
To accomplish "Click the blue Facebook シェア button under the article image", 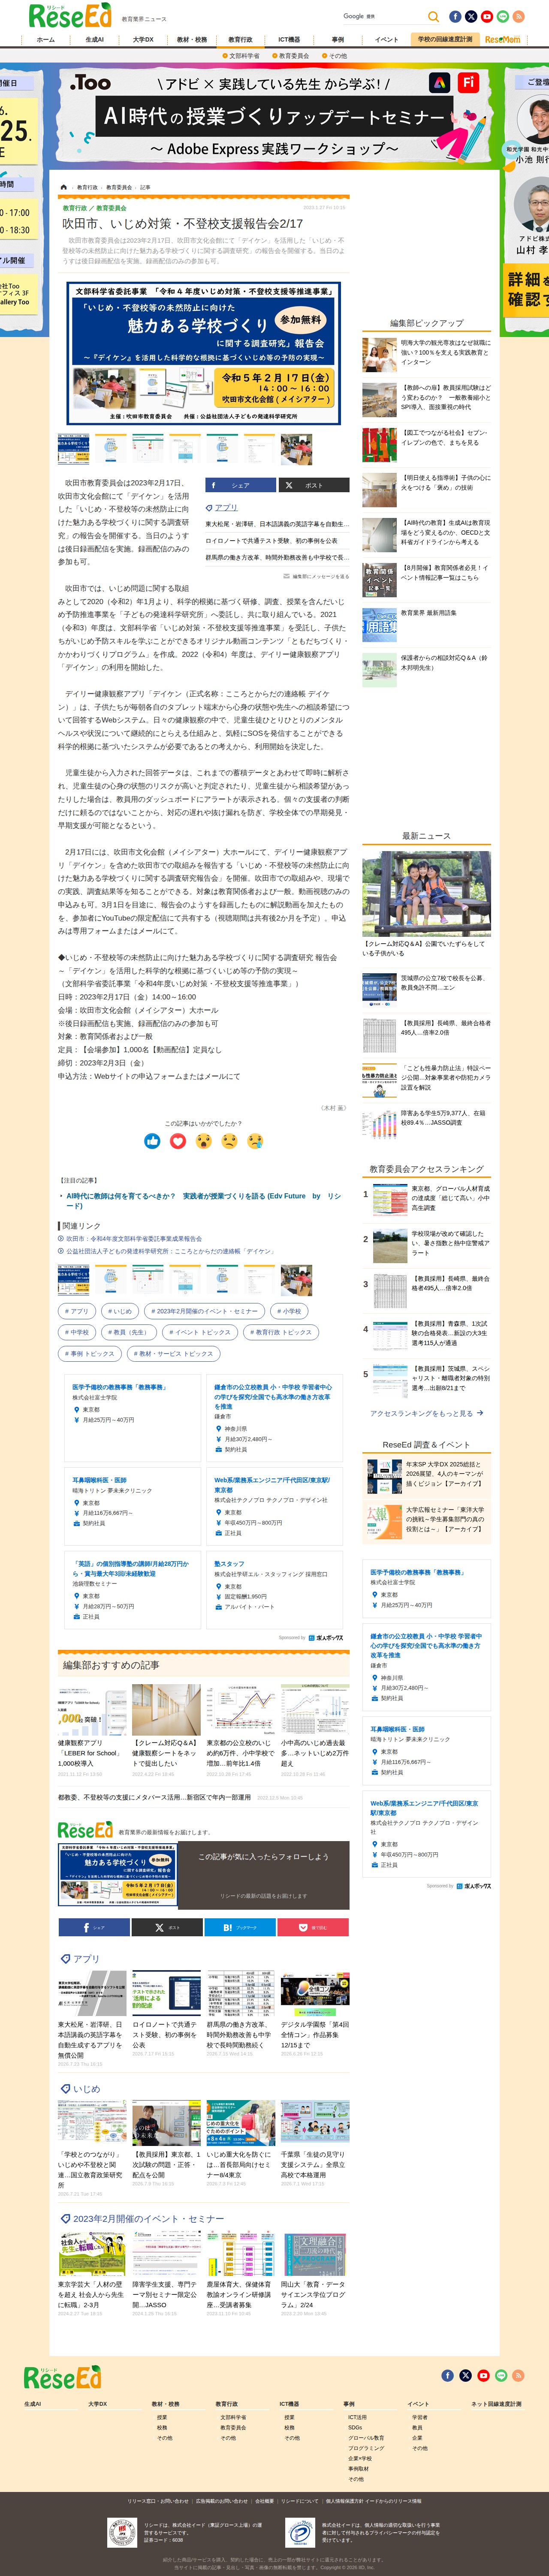I will pyautogui.click(x=240, y=485).
